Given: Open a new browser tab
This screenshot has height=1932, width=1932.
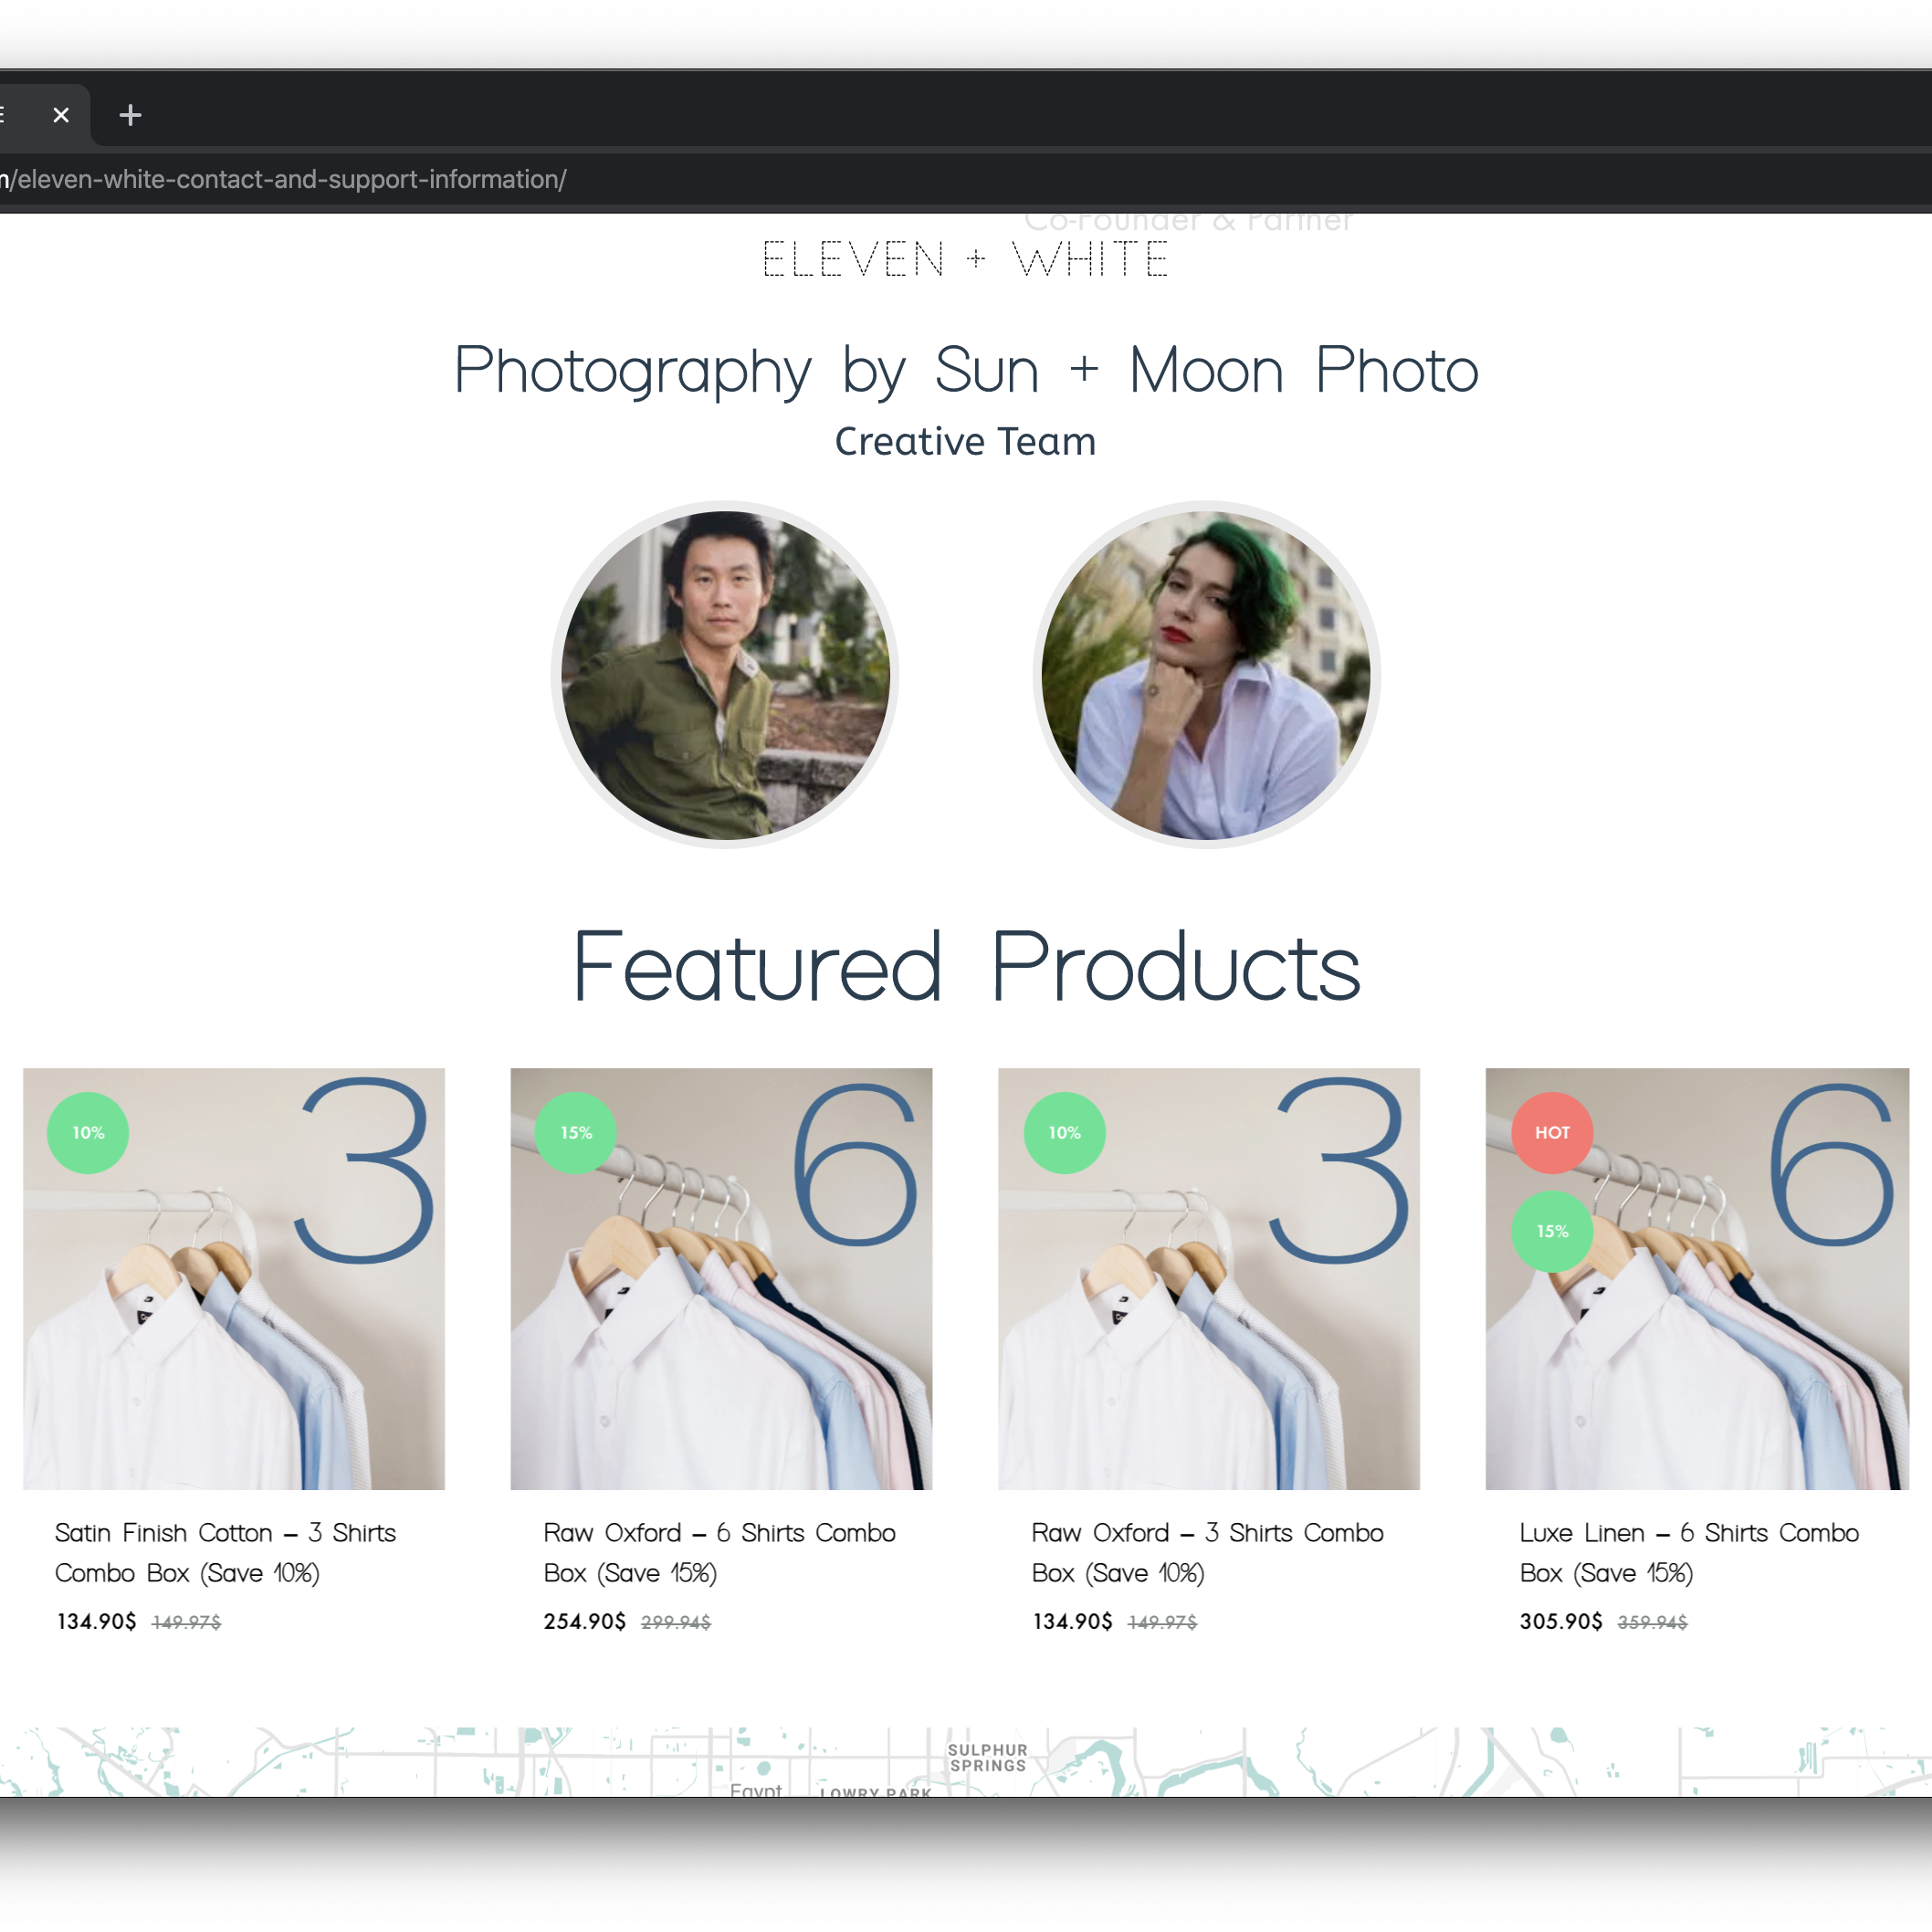Looking at the screenshot, I should click(x=130, y=115).
